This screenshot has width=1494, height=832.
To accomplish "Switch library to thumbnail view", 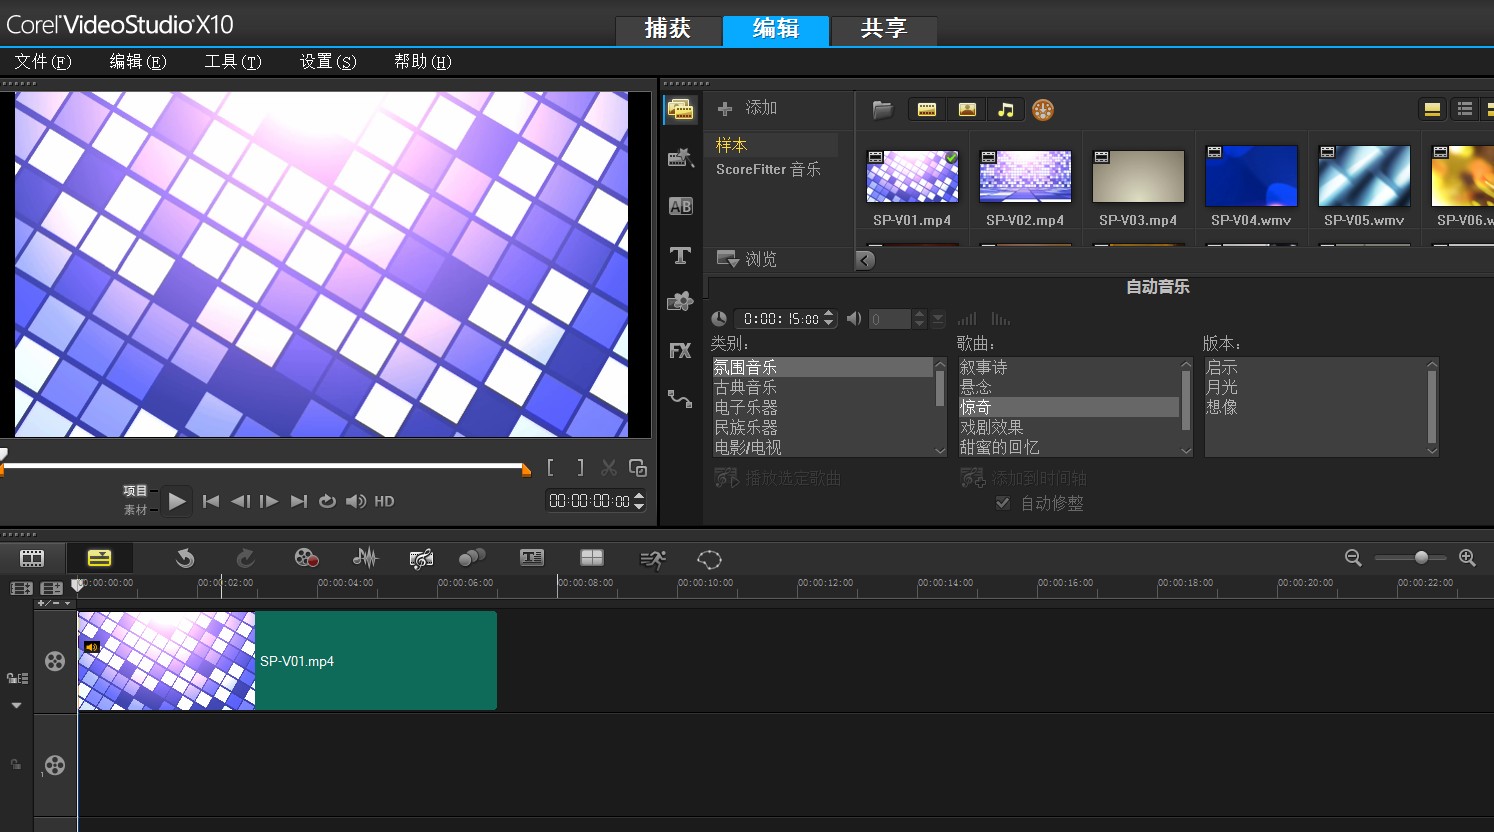I will (1432, 109).
